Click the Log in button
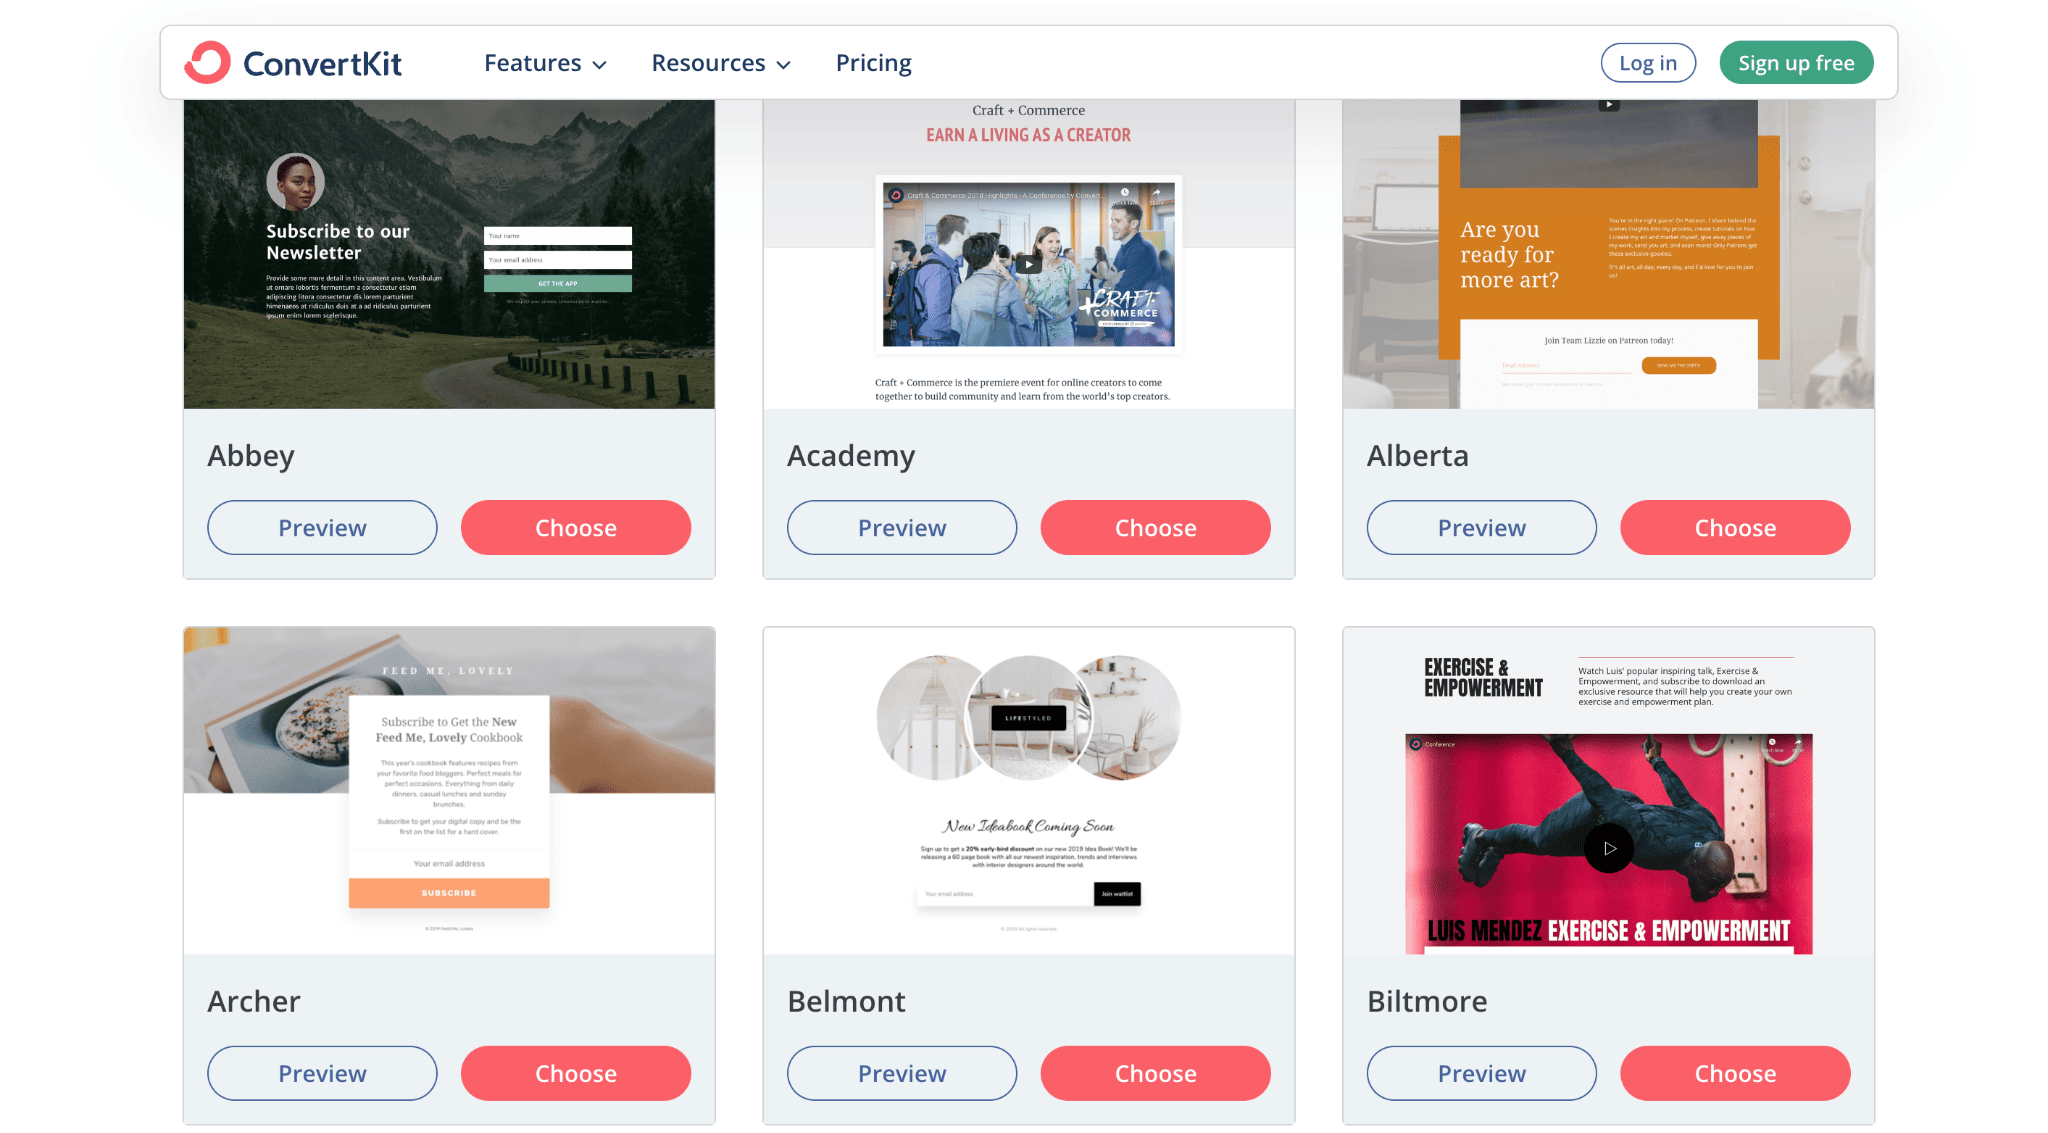This screenshot has height=1133, width=2048. 1648,61
